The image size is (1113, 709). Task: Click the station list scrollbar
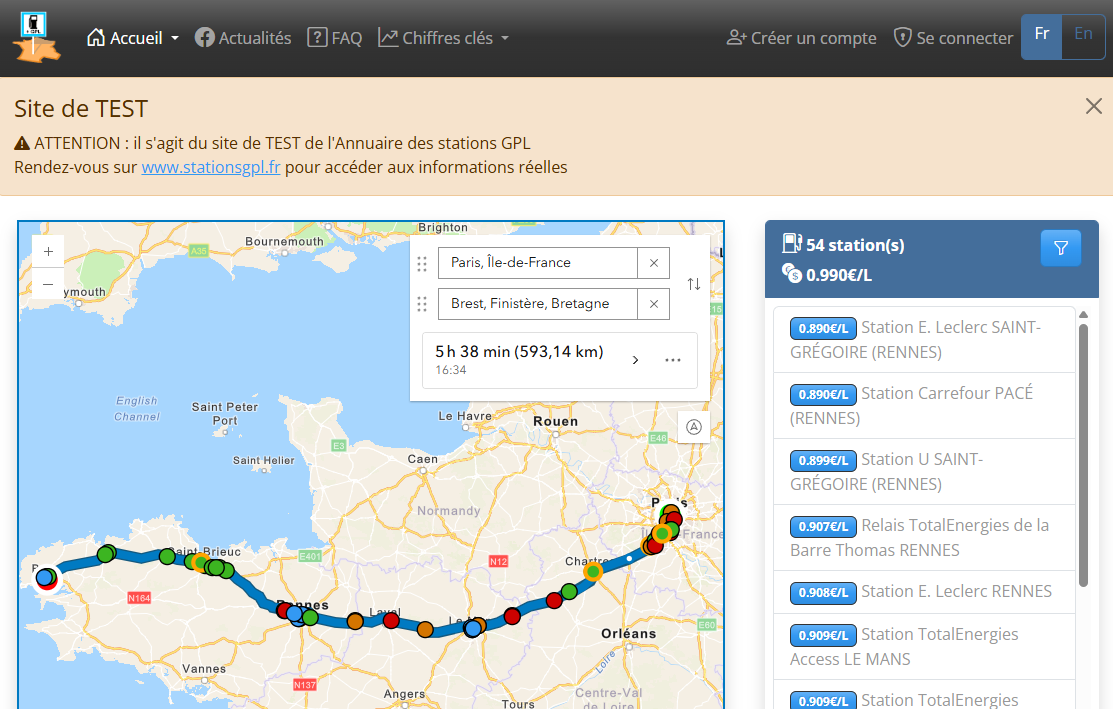pyautogui.click(x=1082, y=455)
